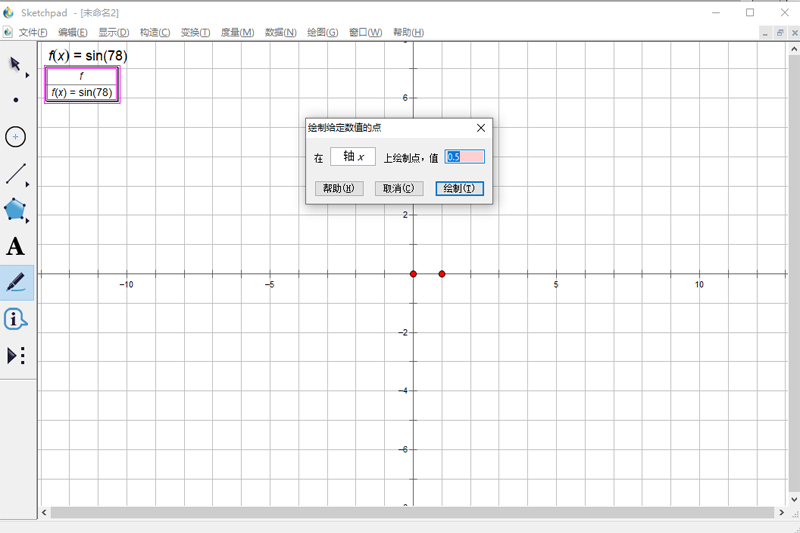
Task: Select the Marker pen tool
Action: pos(16,283)
